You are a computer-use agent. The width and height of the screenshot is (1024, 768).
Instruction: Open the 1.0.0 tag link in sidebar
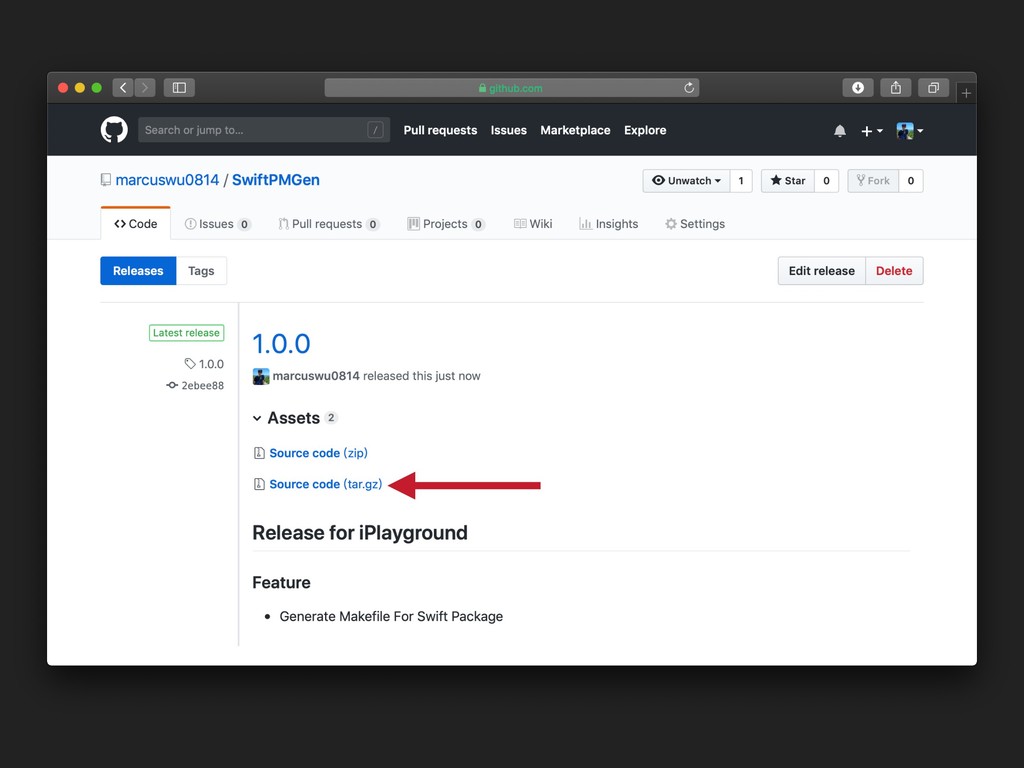point(204,364)
